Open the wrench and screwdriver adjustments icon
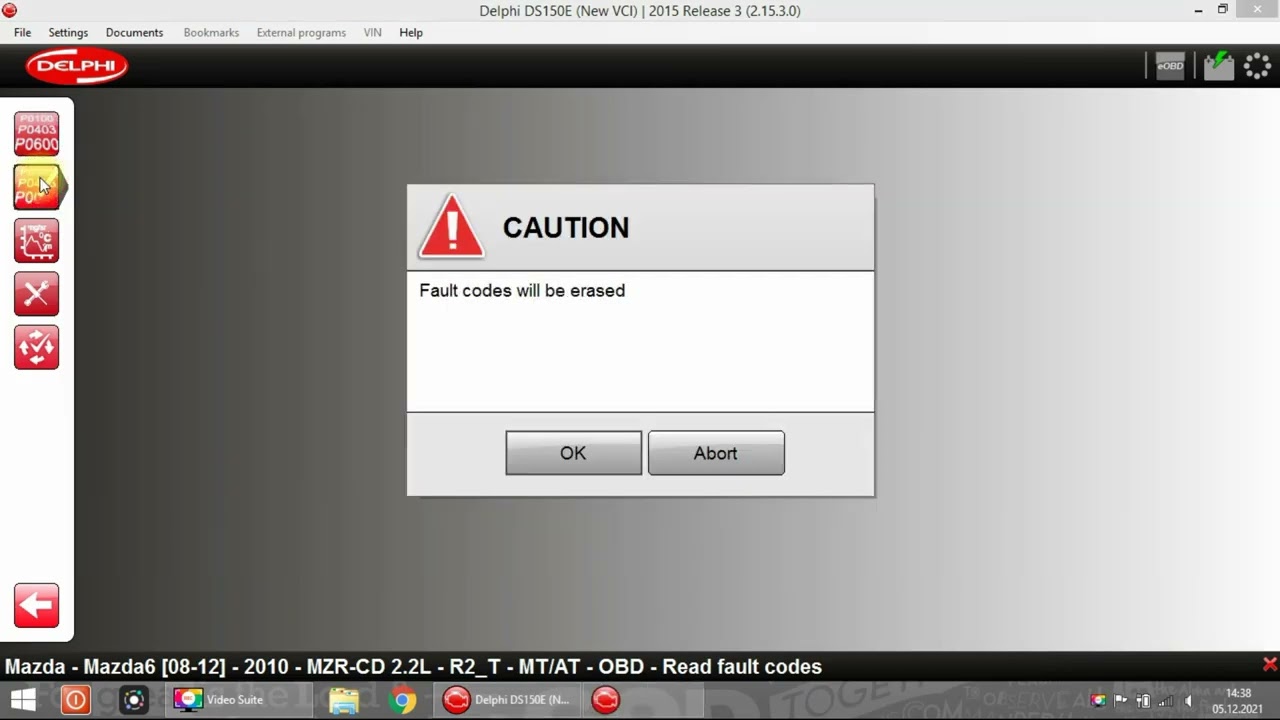 pyautogui.click(x=36, y=294)
